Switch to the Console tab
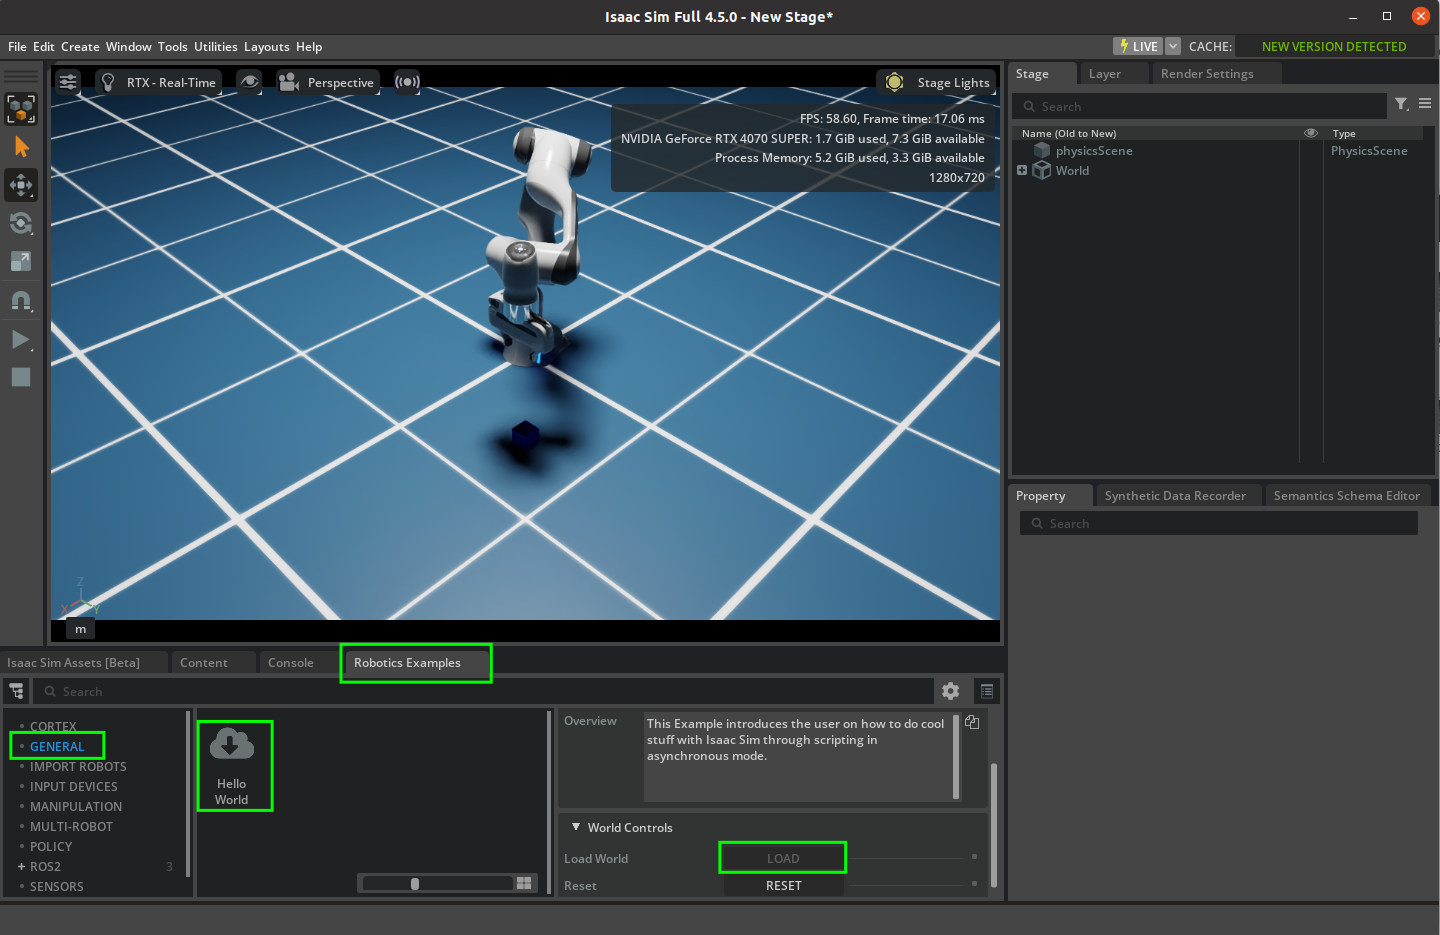The height and width of the screenshot is (935, 1440). point(290,662)
